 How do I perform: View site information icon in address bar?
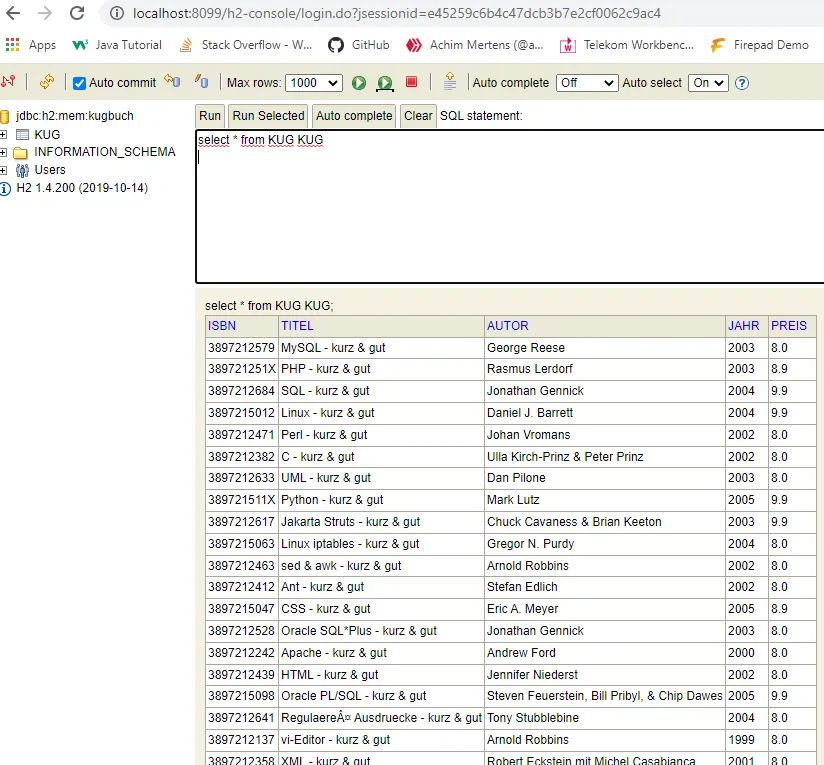pos(117,13)
